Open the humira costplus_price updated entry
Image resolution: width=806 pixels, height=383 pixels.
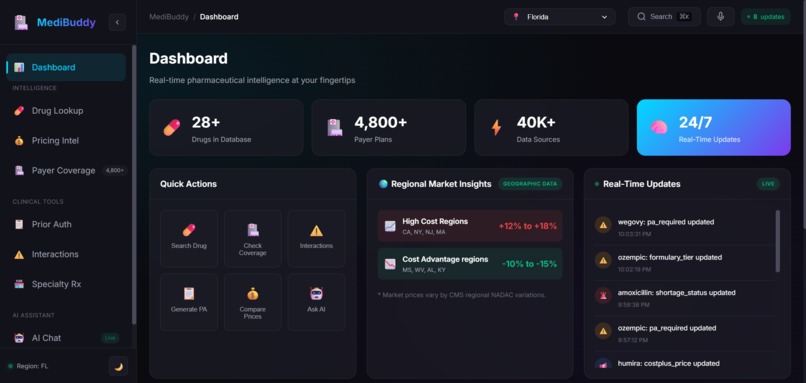pos(684,363)
